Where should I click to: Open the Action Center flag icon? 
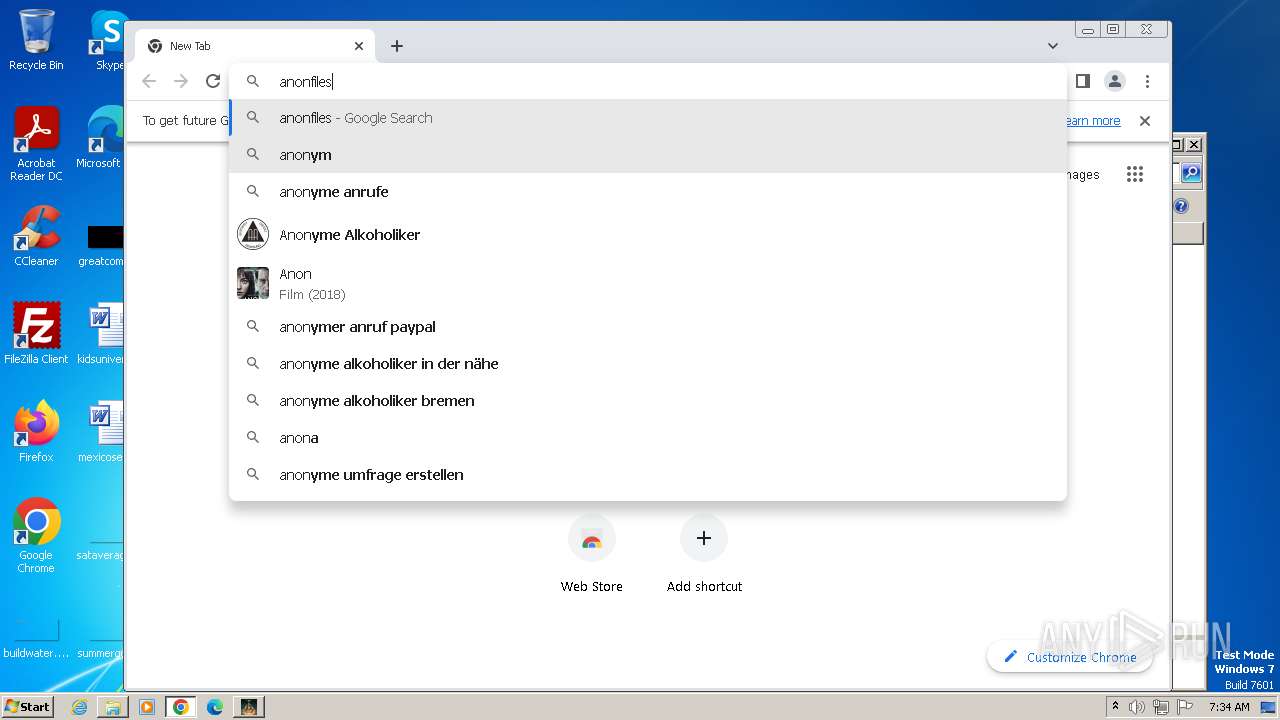[x=1185, y=707]
